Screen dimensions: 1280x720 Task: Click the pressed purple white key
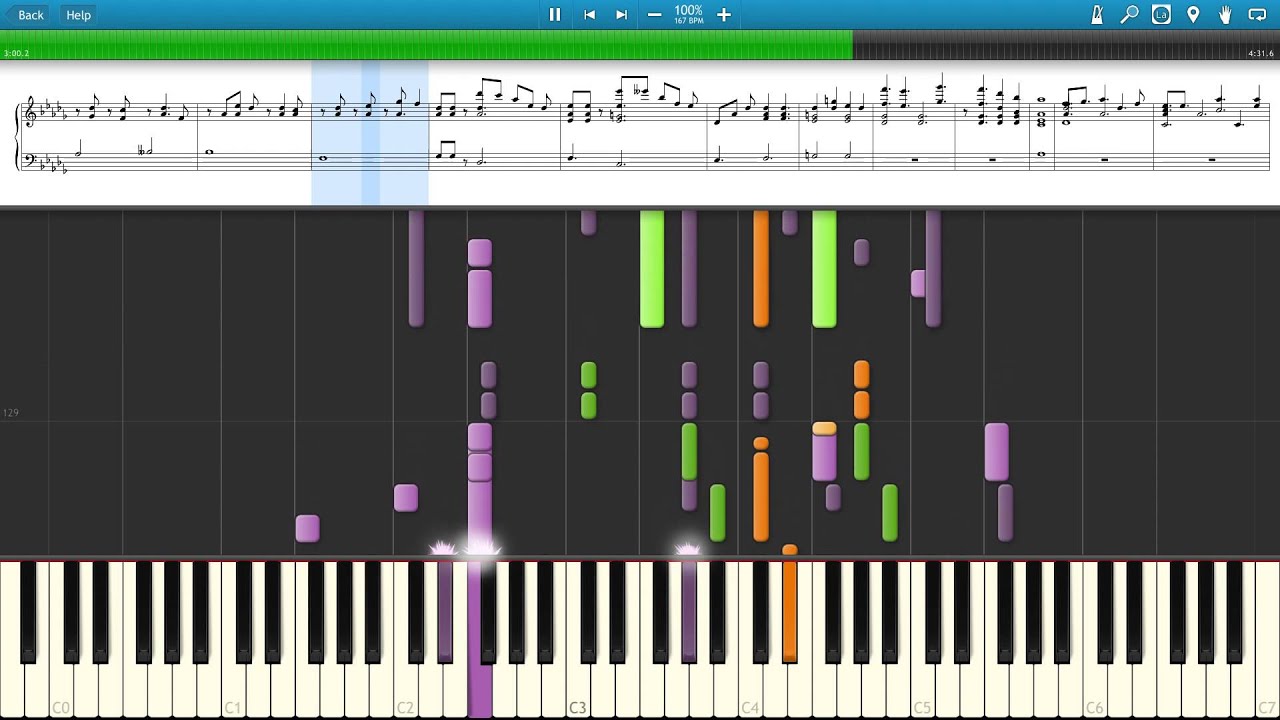[479, 690]
